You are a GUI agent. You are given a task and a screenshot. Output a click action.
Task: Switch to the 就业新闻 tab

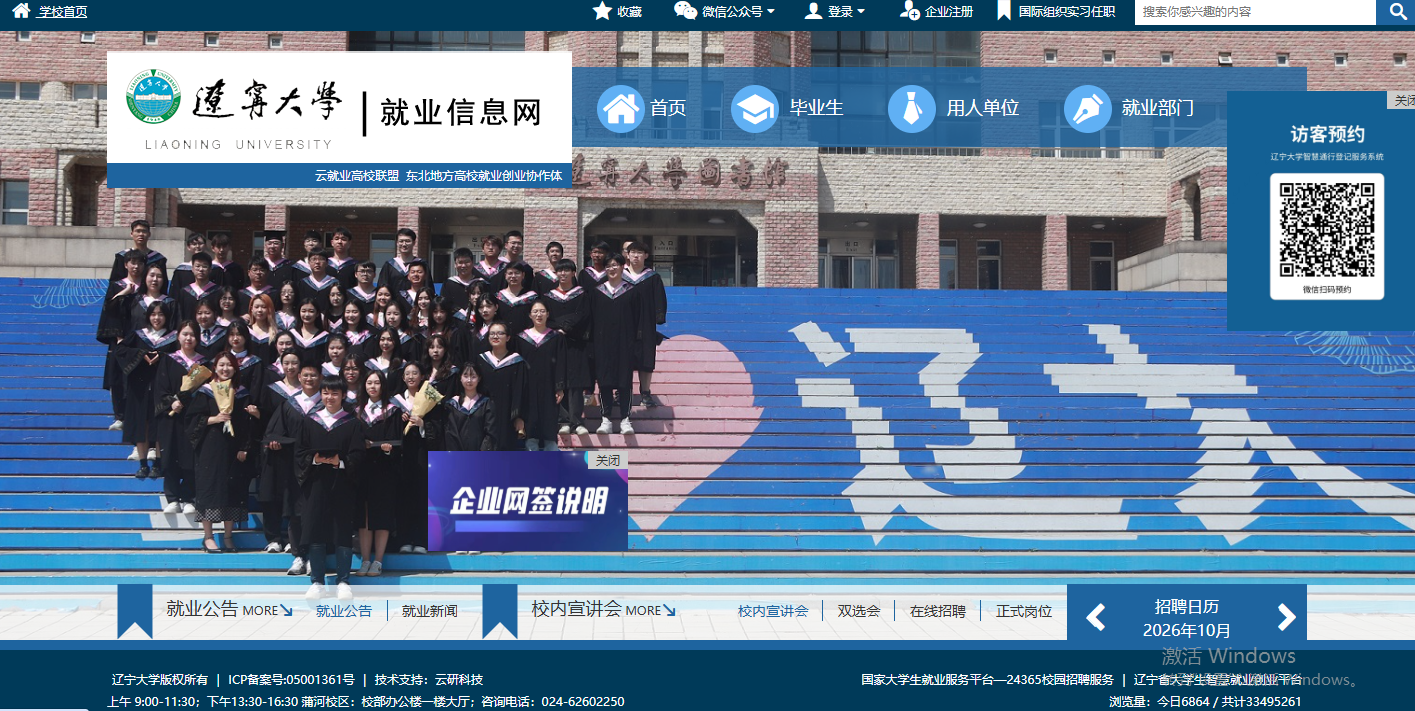[430, 611]
